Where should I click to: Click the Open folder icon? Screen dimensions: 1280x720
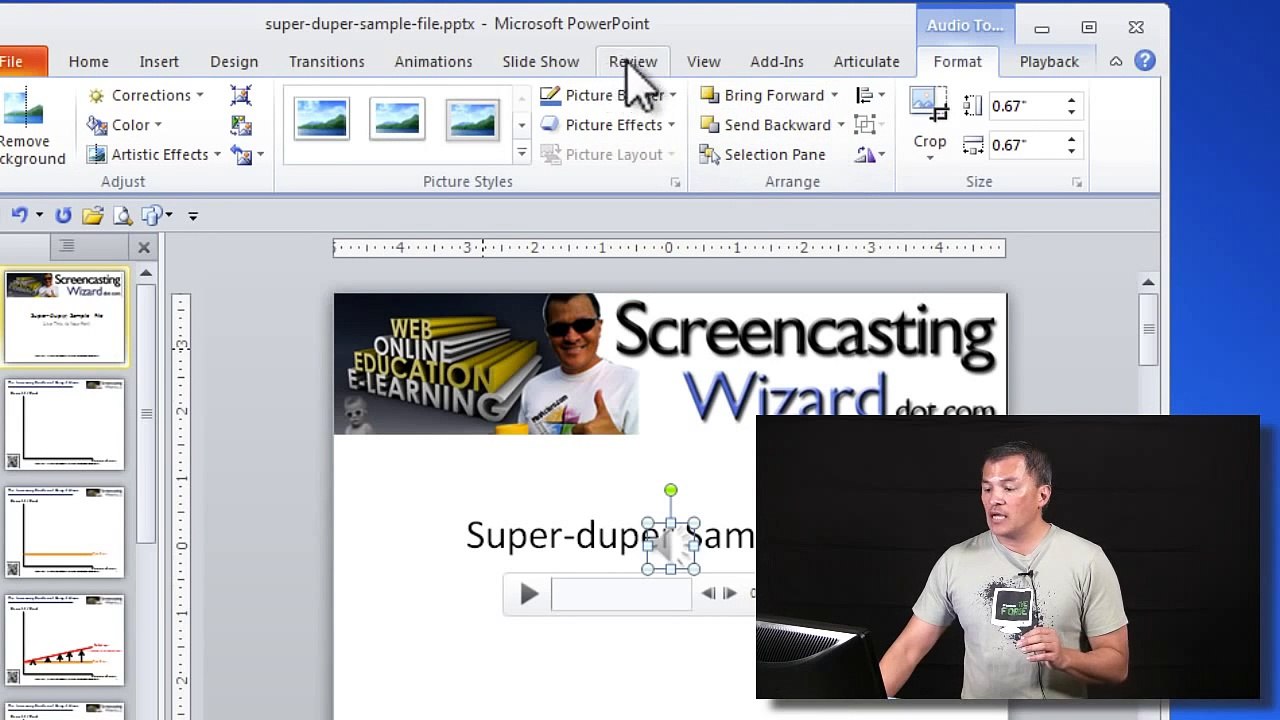click(x=93, y=215)
